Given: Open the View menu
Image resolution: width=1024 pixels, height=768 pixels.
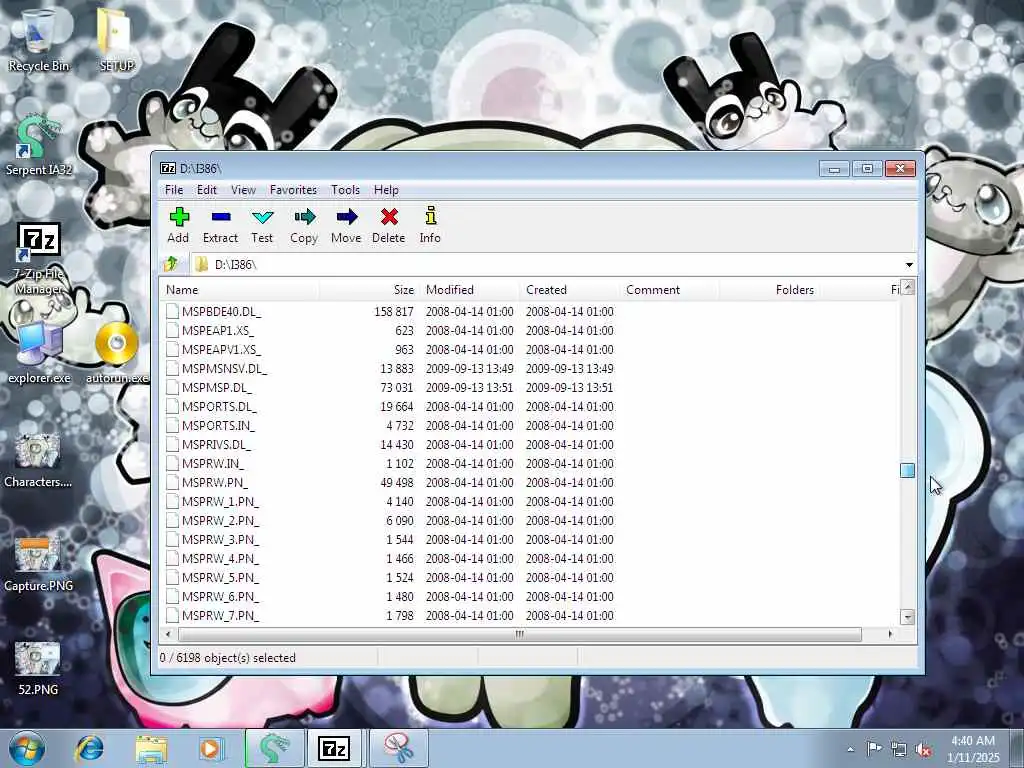Looking at the screenshot, I should point(243,190).
